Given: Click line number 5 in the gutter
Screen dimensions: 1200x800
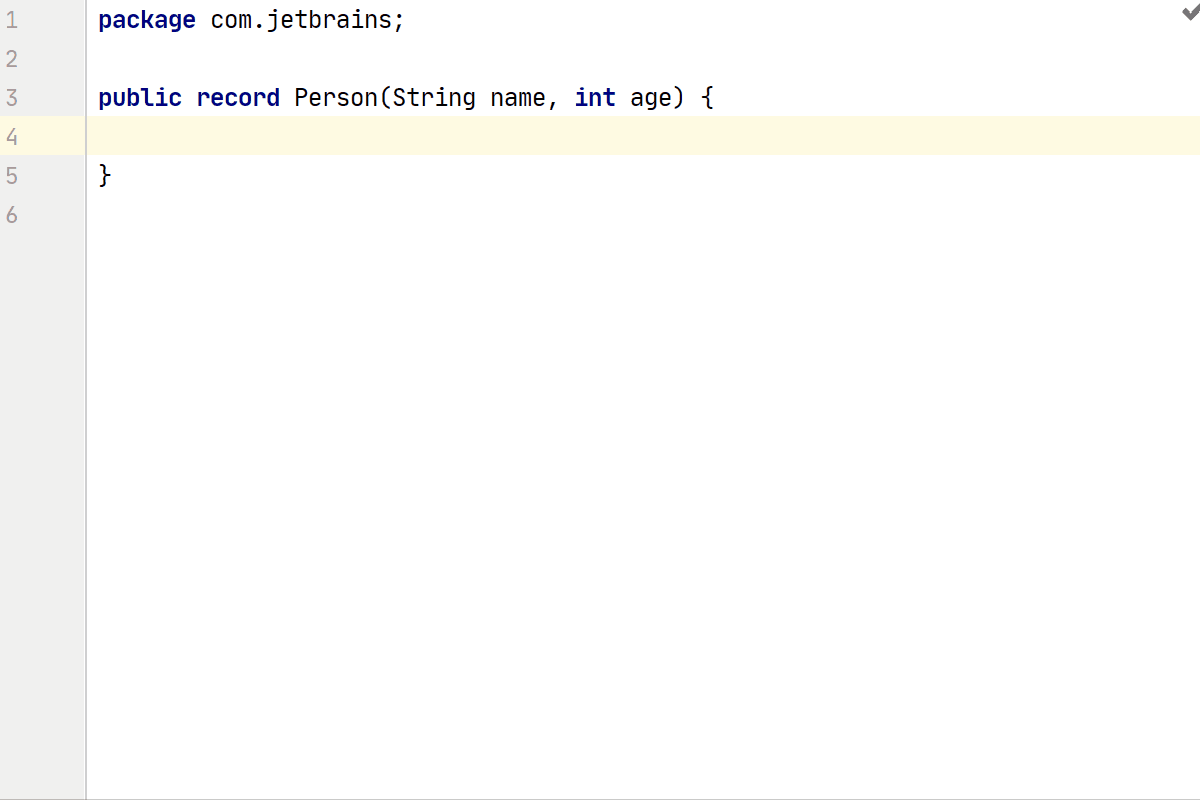Looking at the screenshot, I should [x=12, y=176].
